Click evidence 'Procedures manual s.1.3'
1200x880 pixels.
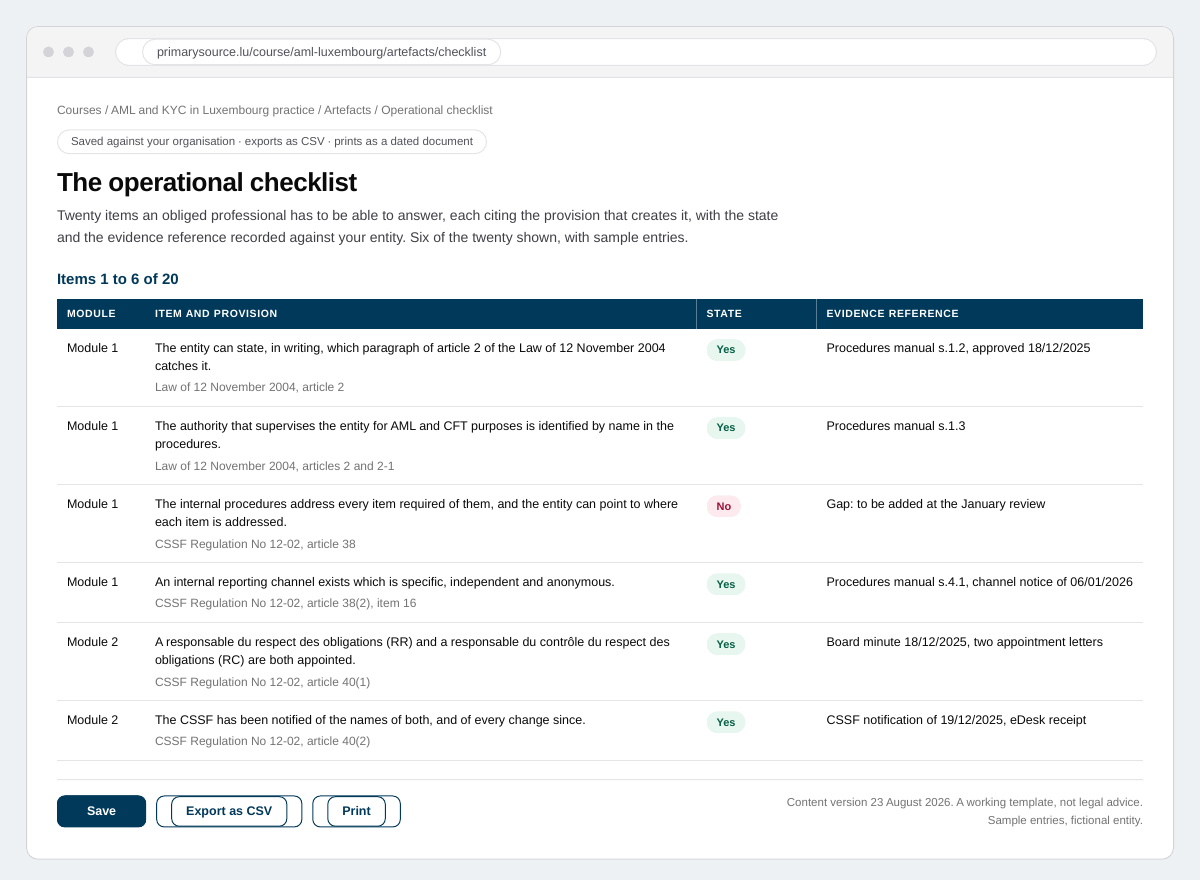point(896,426)
